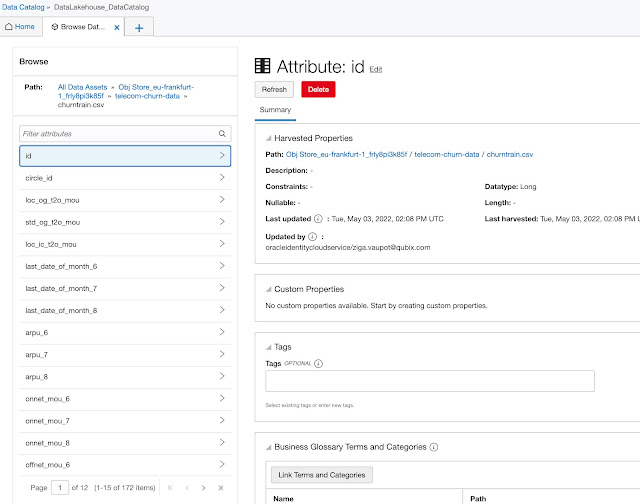Click Edit link next to Attribute id
Screen dimensions: 640x504
(376, 69)
